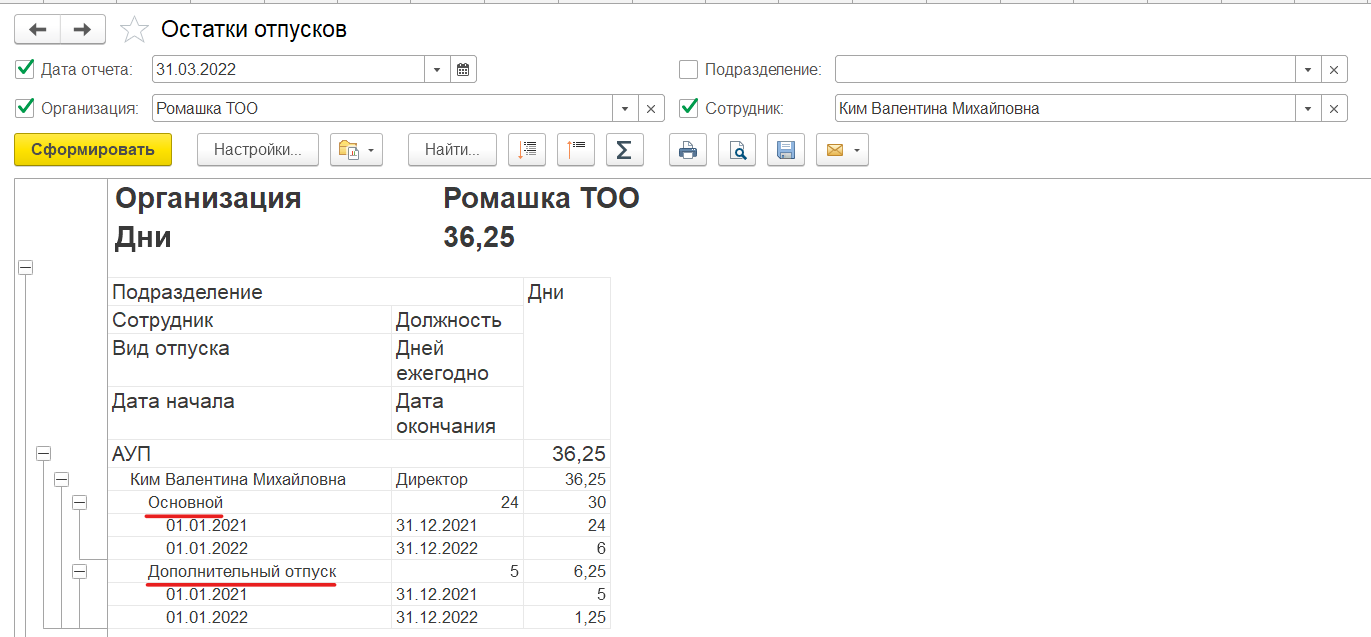Uncheck the 'Дата отчета' checkbox
This screenshot has width=1371, height=637.
(25, 70)
